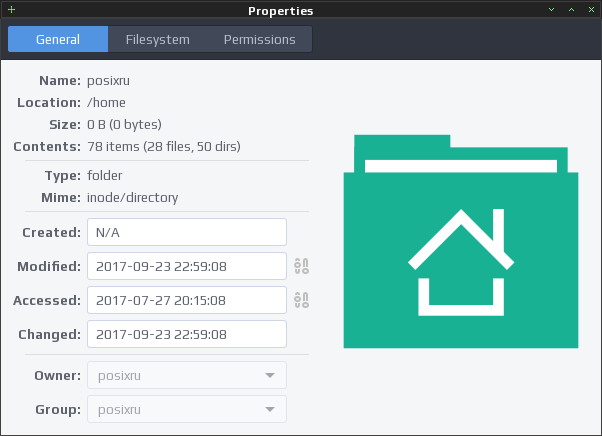Click the Modified timestamp field
Image resolution: width=602 pixels, height=436 pixels.
point(187,266)
